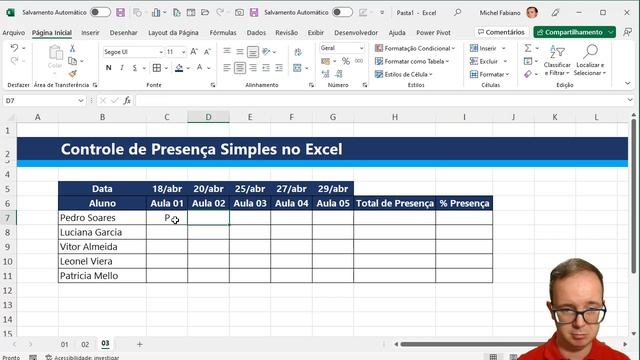Click the camera icon in quick access toolbar
Image resolution: width=640 pixels, height=360 pixels.
pyautogui.click(x=239, y=13)
